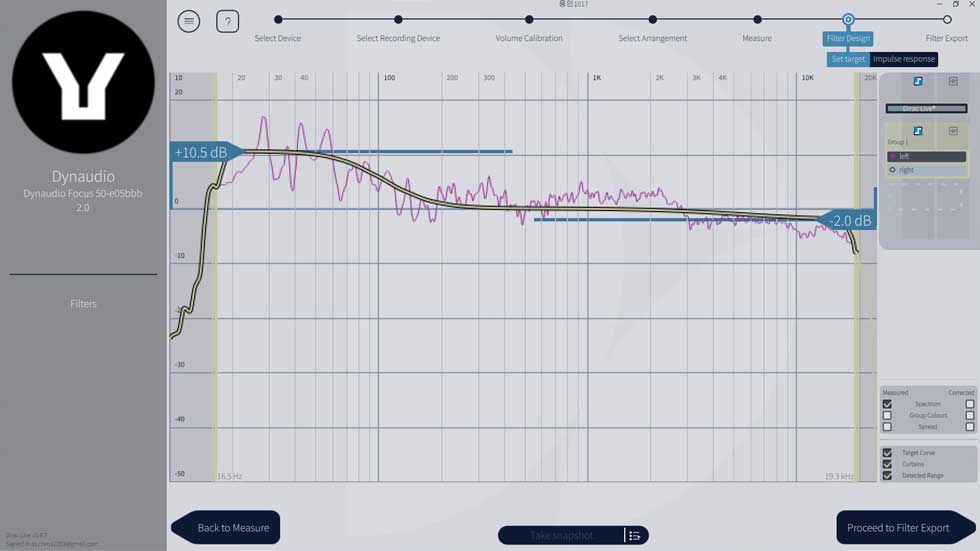Click the Measured column header
This screenshot has width=980, height=551.
pyautogui.click(x=895, y=392)
